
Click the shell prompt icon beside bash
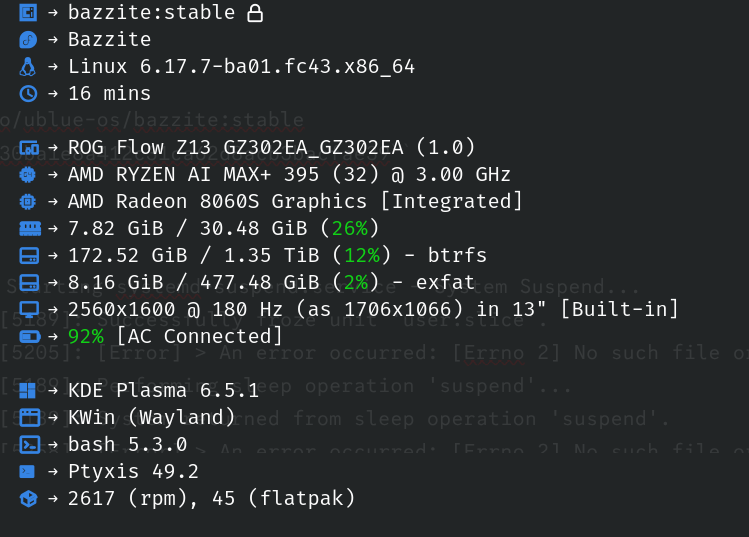point(27,444)
